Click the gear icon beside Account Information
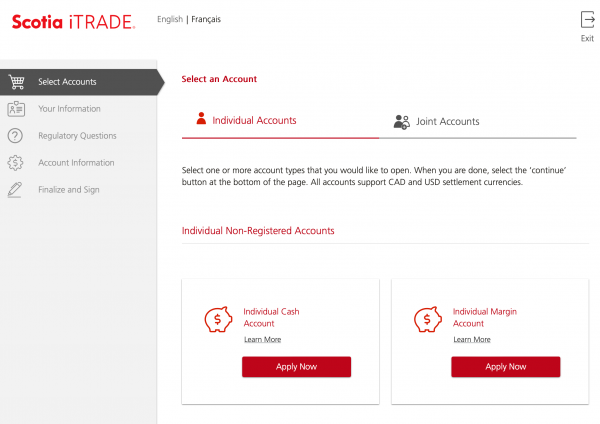This screenshot has width=600, height=424. [16, 163]
